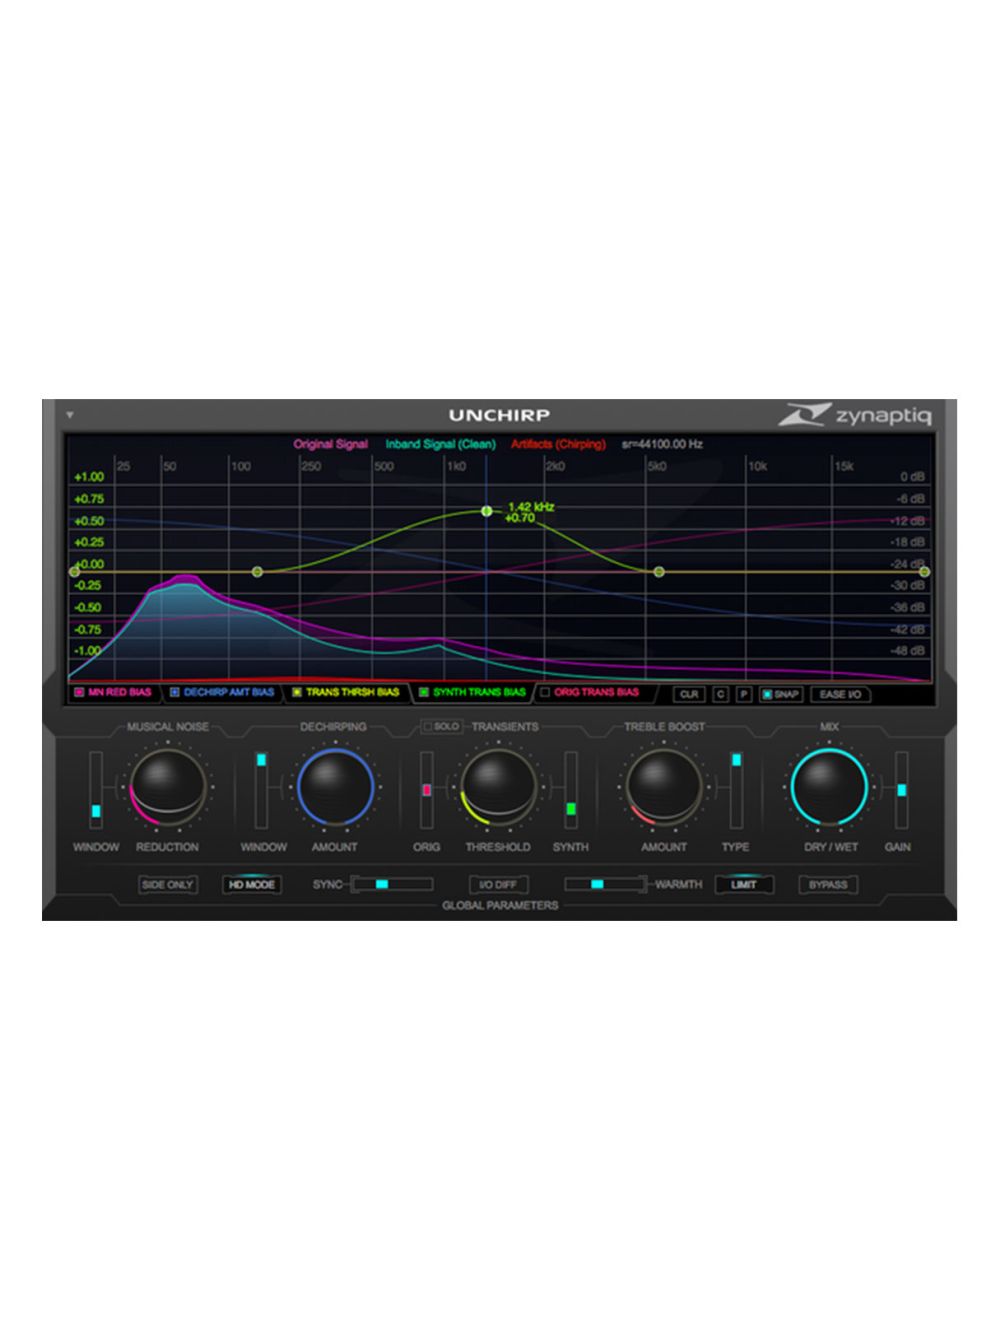
Task: Click the '10k' frequency axis label
Action: pyautogui.click(x=758, y=466)
